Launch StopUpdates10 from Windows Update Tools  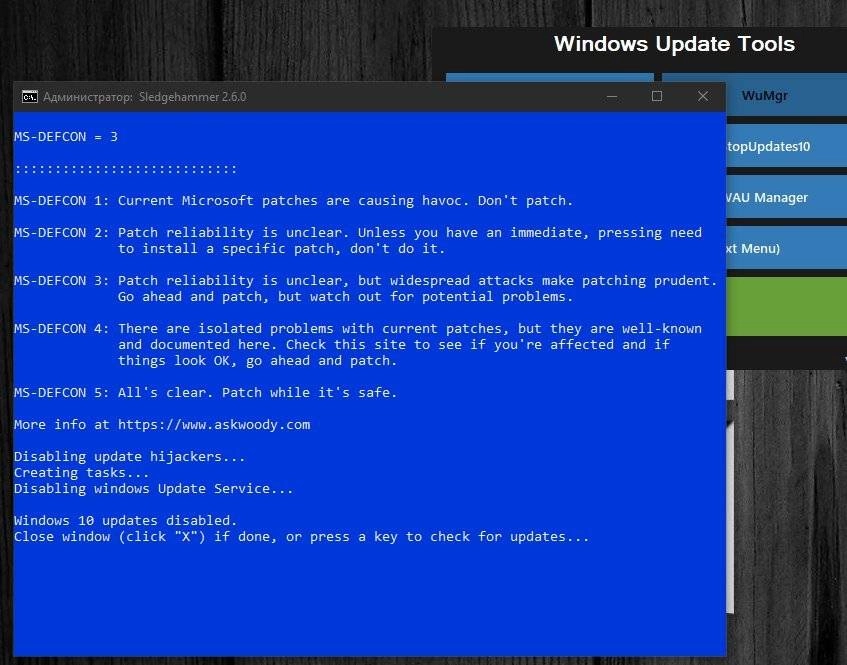tap(786, 146)
